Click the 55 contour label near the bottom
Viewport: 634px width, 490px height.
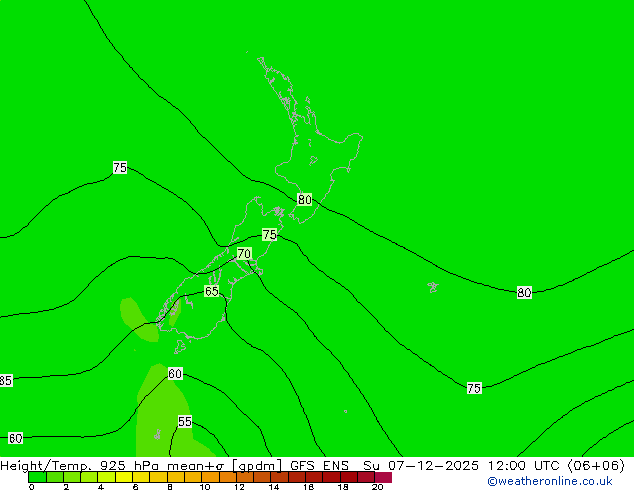click(x=185, y=422)
